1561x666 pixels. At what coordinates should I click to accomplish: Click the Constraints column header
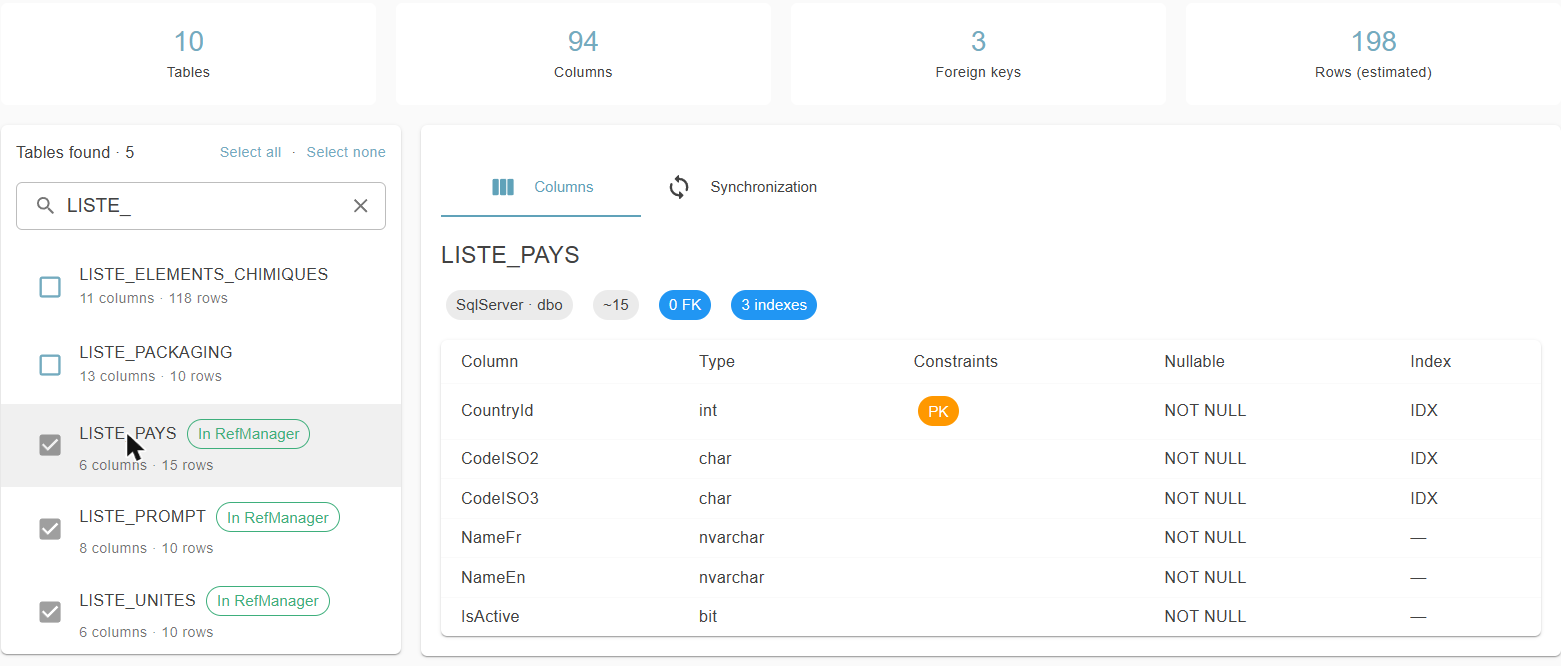(956, 361)
